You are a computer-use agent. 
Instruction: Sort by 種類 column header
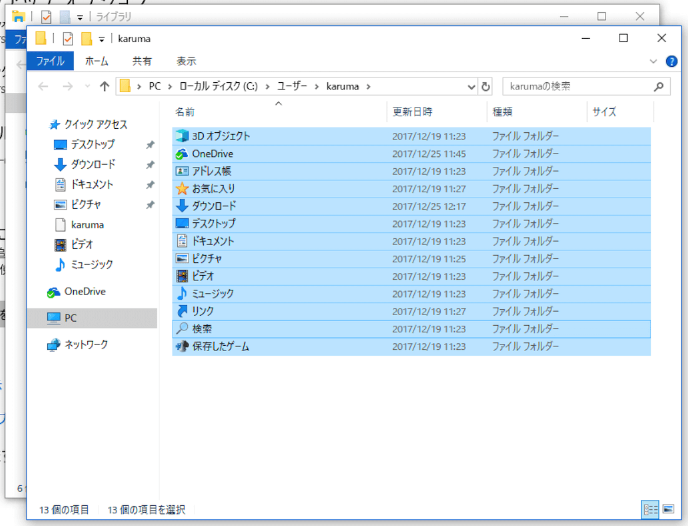pyautogui.click(x=537, y=112)
